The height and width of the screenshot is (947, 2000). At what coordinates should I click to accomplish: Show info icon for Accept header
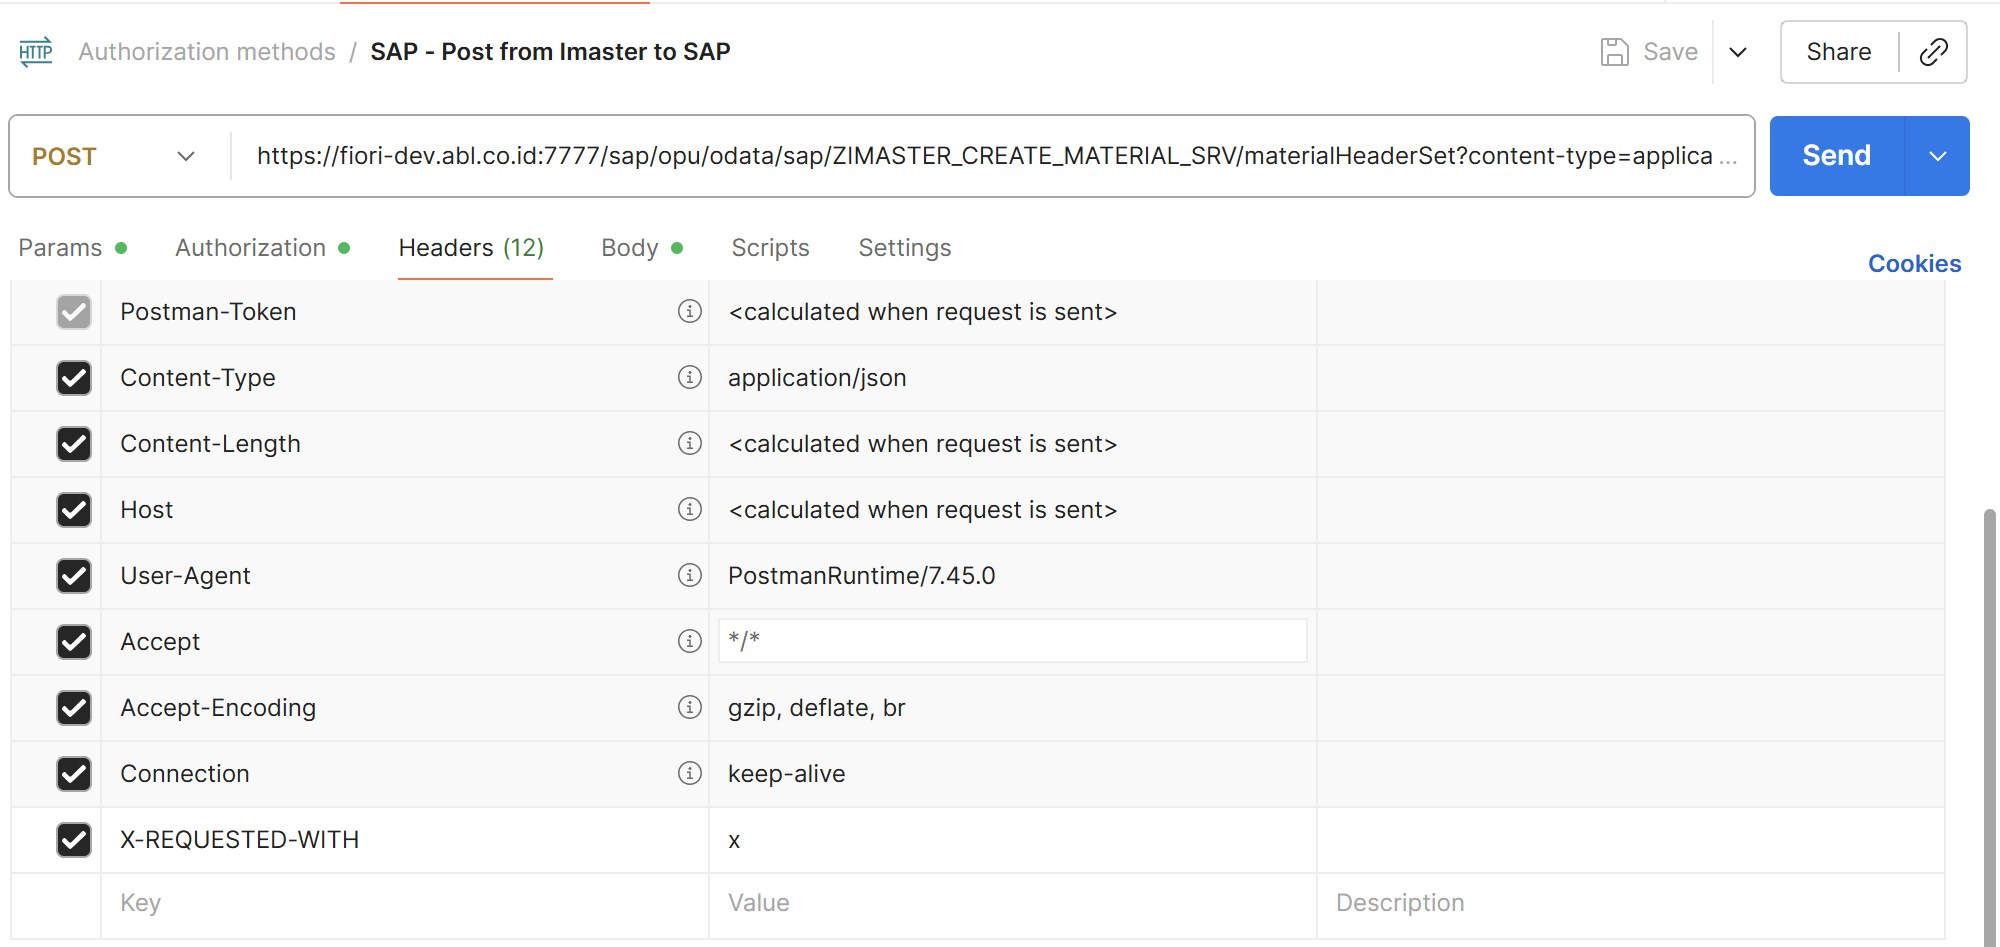[689, 641]
